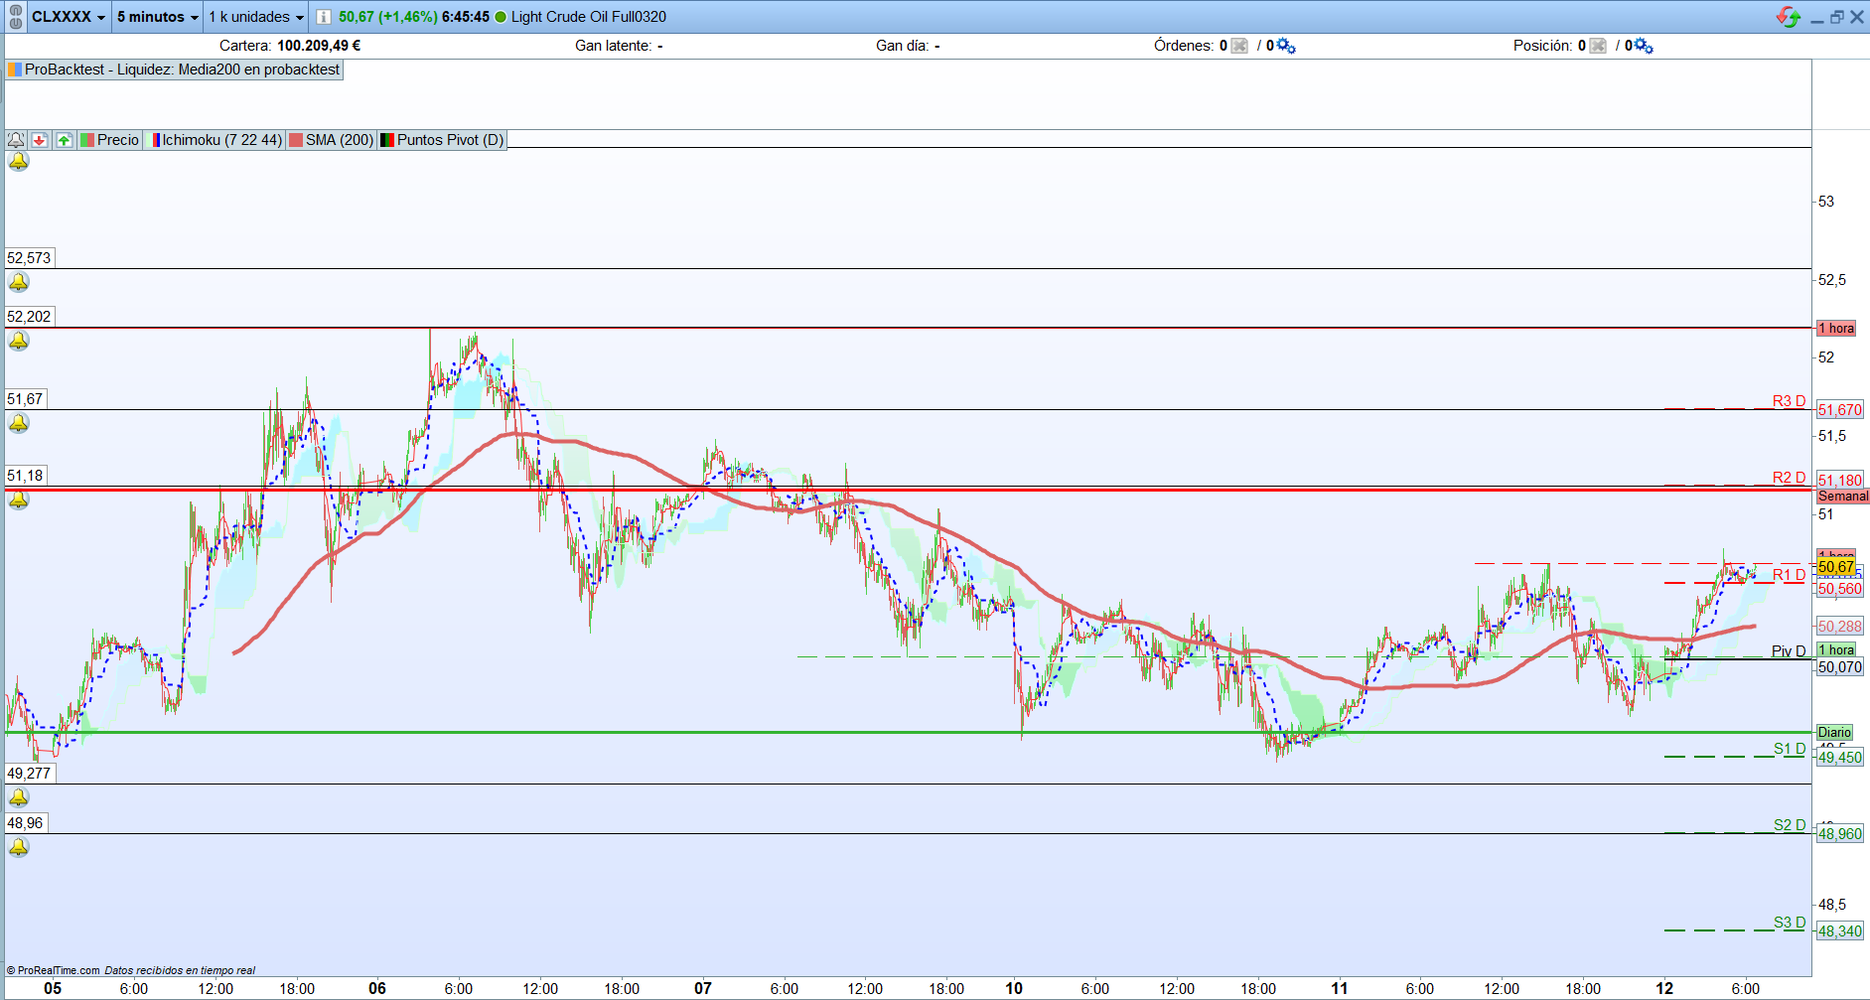Click the ProRealTime.com copyright link
This screenshot has width=1870, height=1000.
pos(53,970)
